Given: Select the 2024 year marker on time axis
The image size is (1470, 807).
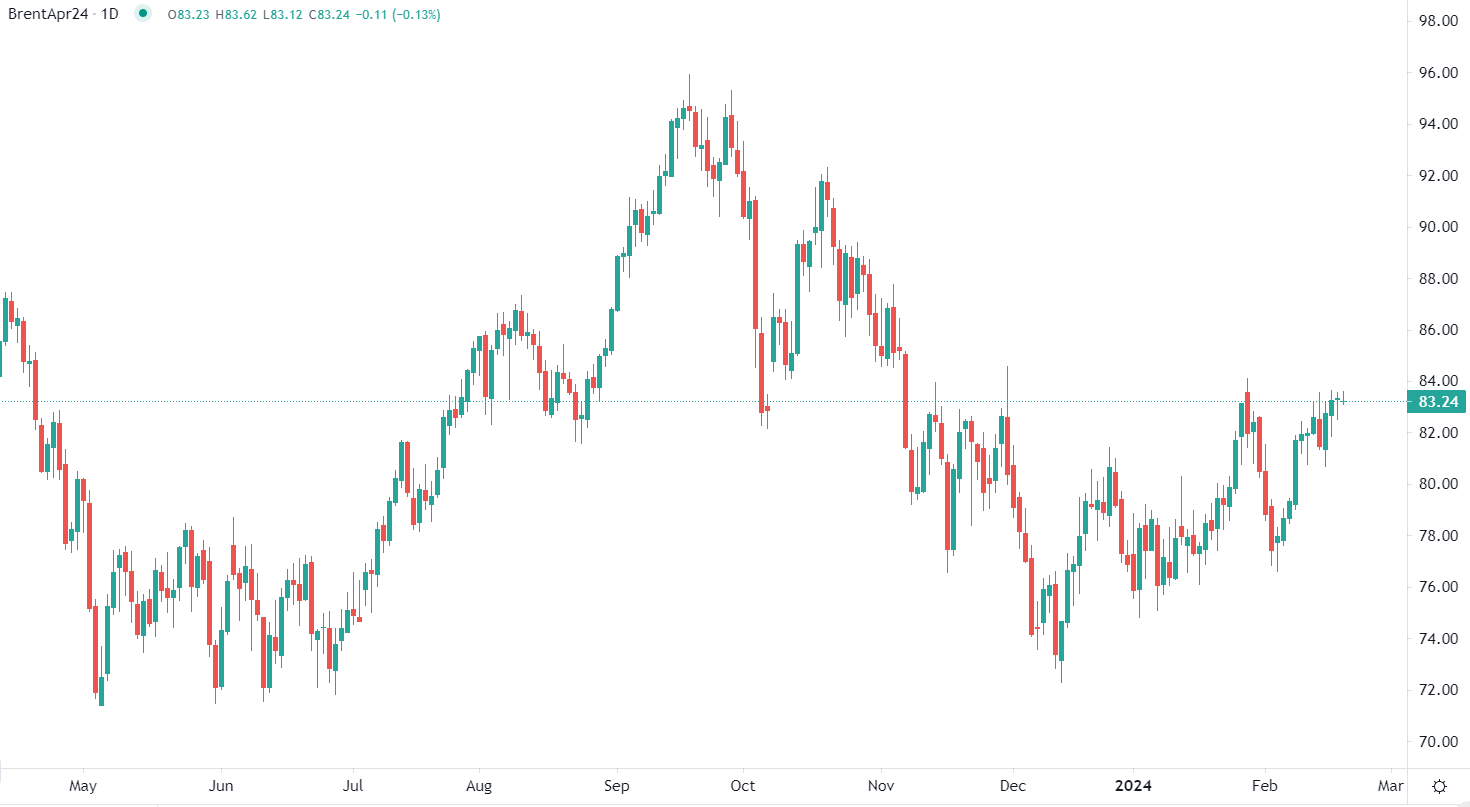Looking at the screenshot, I should (x=1133, y=786).
